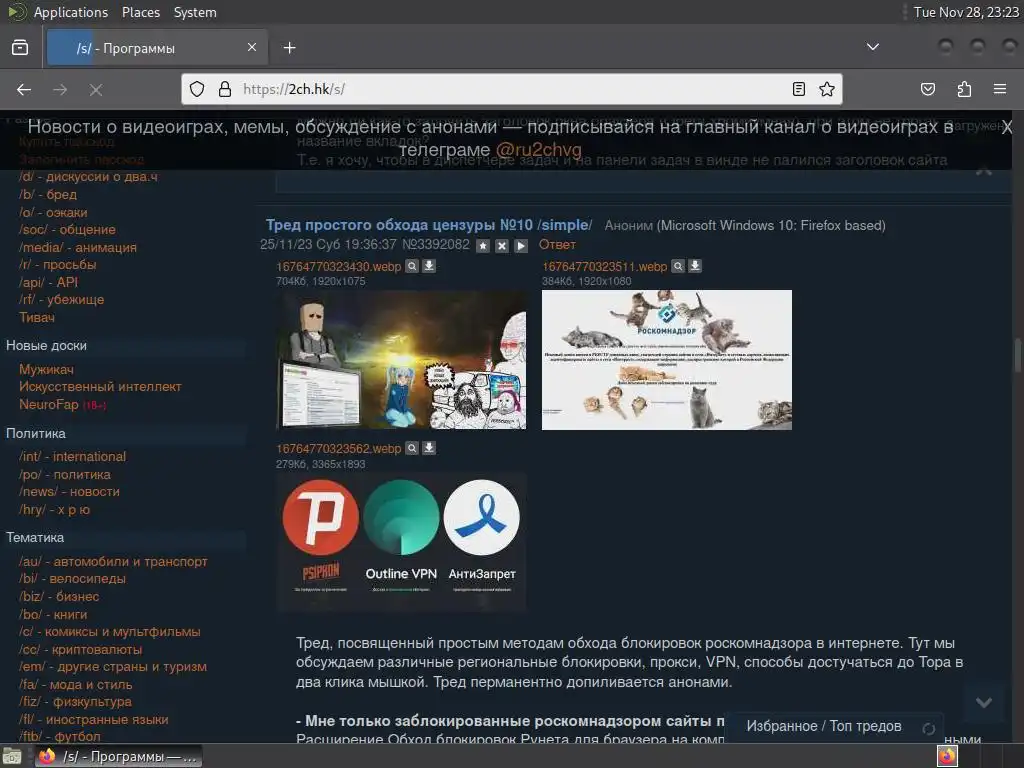Image resolution: width=1024 pixels, height=768 pixels.
Task: Click Ответ to reply to thread
Action: tap(557, 245)
